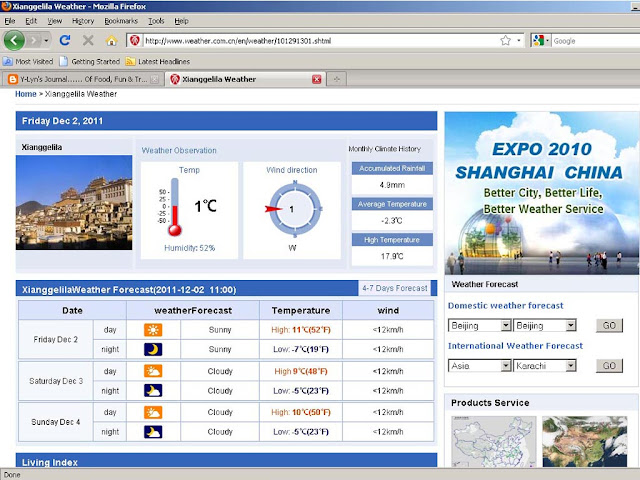The image size is (640, 480).
Task: Click the High: 11°C(52°F) temperature cell
Action: click(x=301, y=330)
